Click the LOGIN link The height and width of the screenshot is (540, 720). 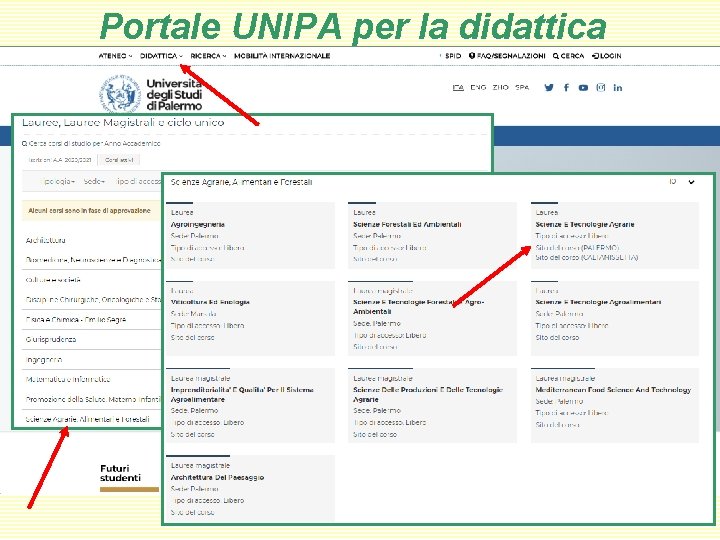(607, 56)
